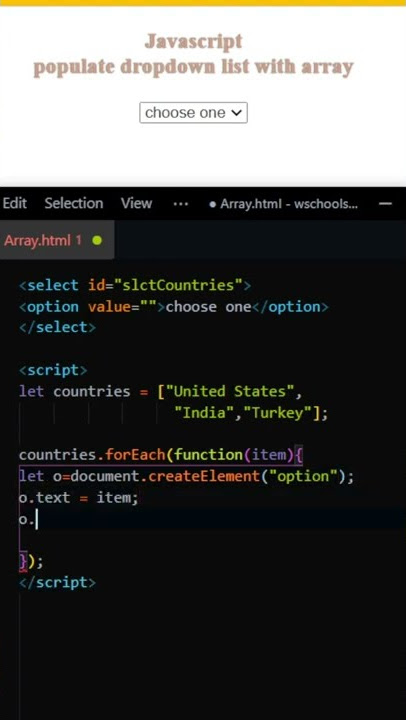Minimize the editor window using the dash icon
The image size is (406, 720).
point(386,204)
